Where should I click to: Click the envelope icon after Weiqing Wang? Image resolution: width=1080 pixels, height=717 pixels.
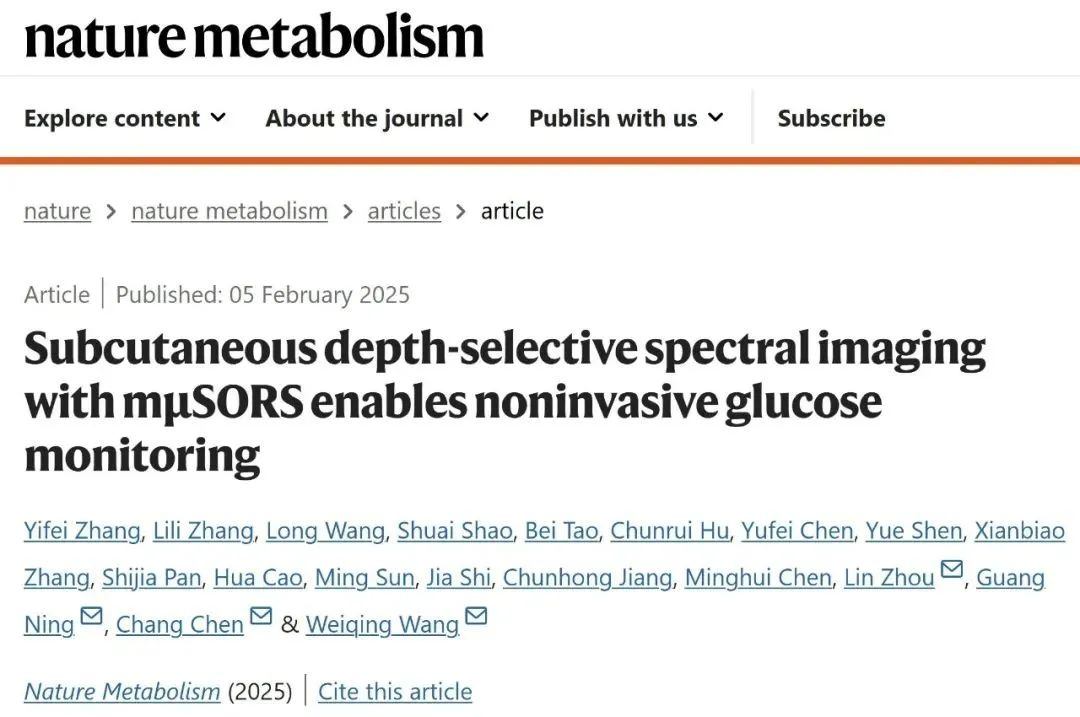[x=476, y=617]
